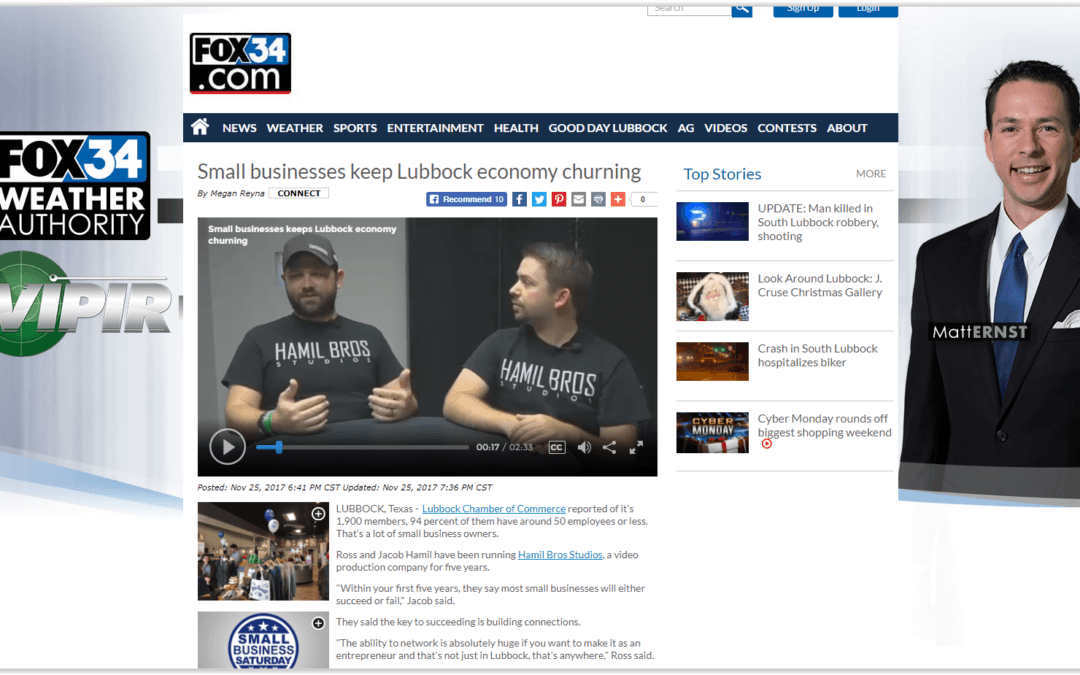This screenshot has height=675, width=1080.
Task: Expand the Small Business Saturday image
Action: [318, 623]
